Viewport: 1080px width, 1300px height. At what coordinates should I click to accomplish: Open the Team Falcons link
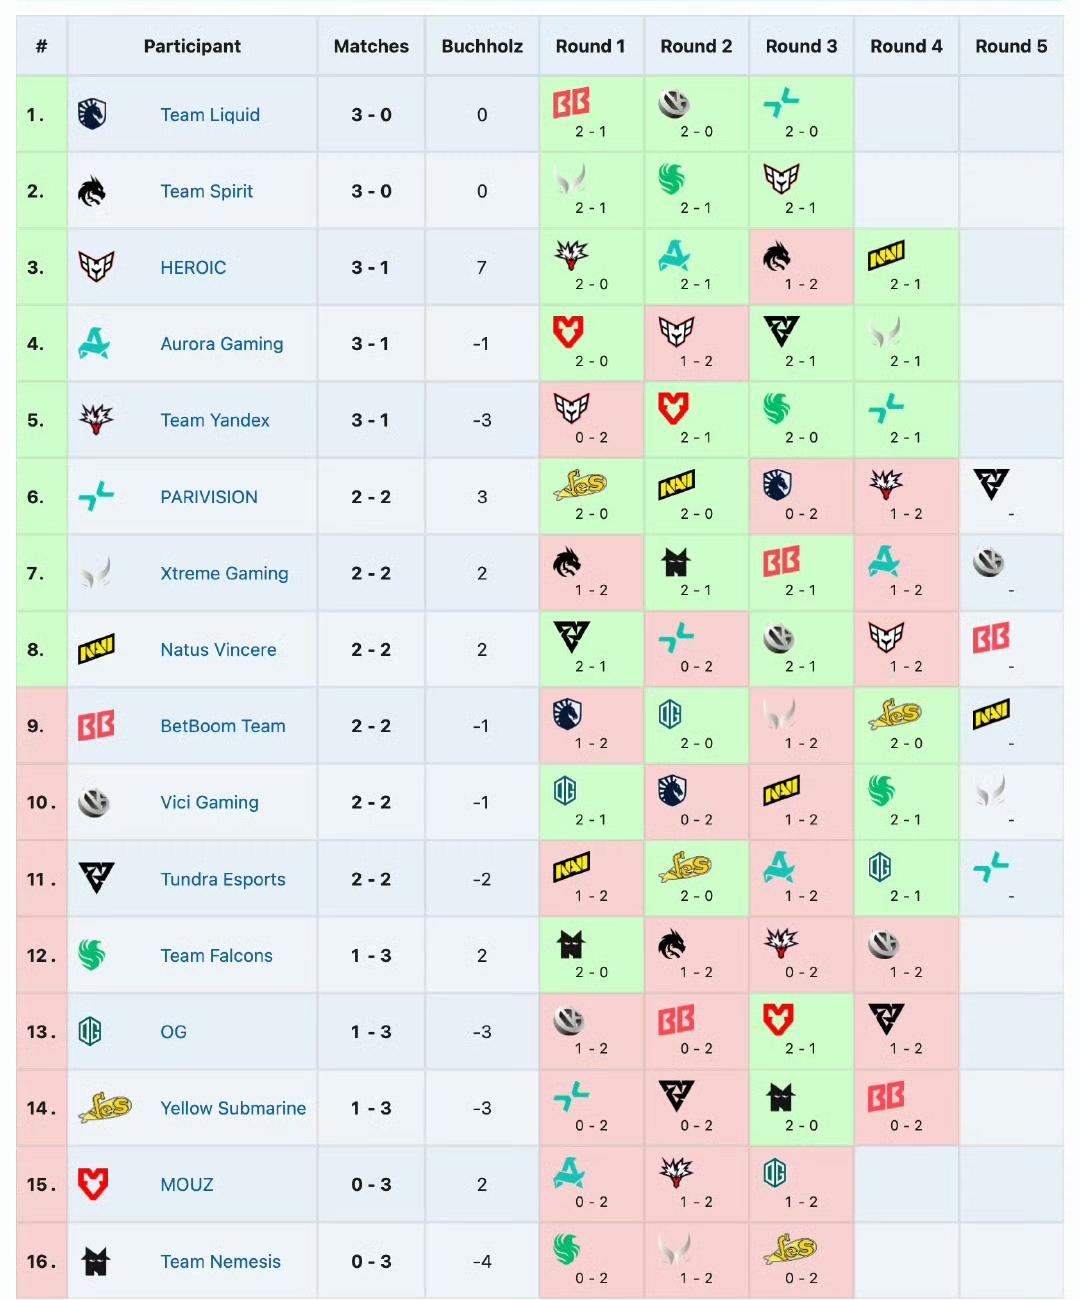(216, 956)
